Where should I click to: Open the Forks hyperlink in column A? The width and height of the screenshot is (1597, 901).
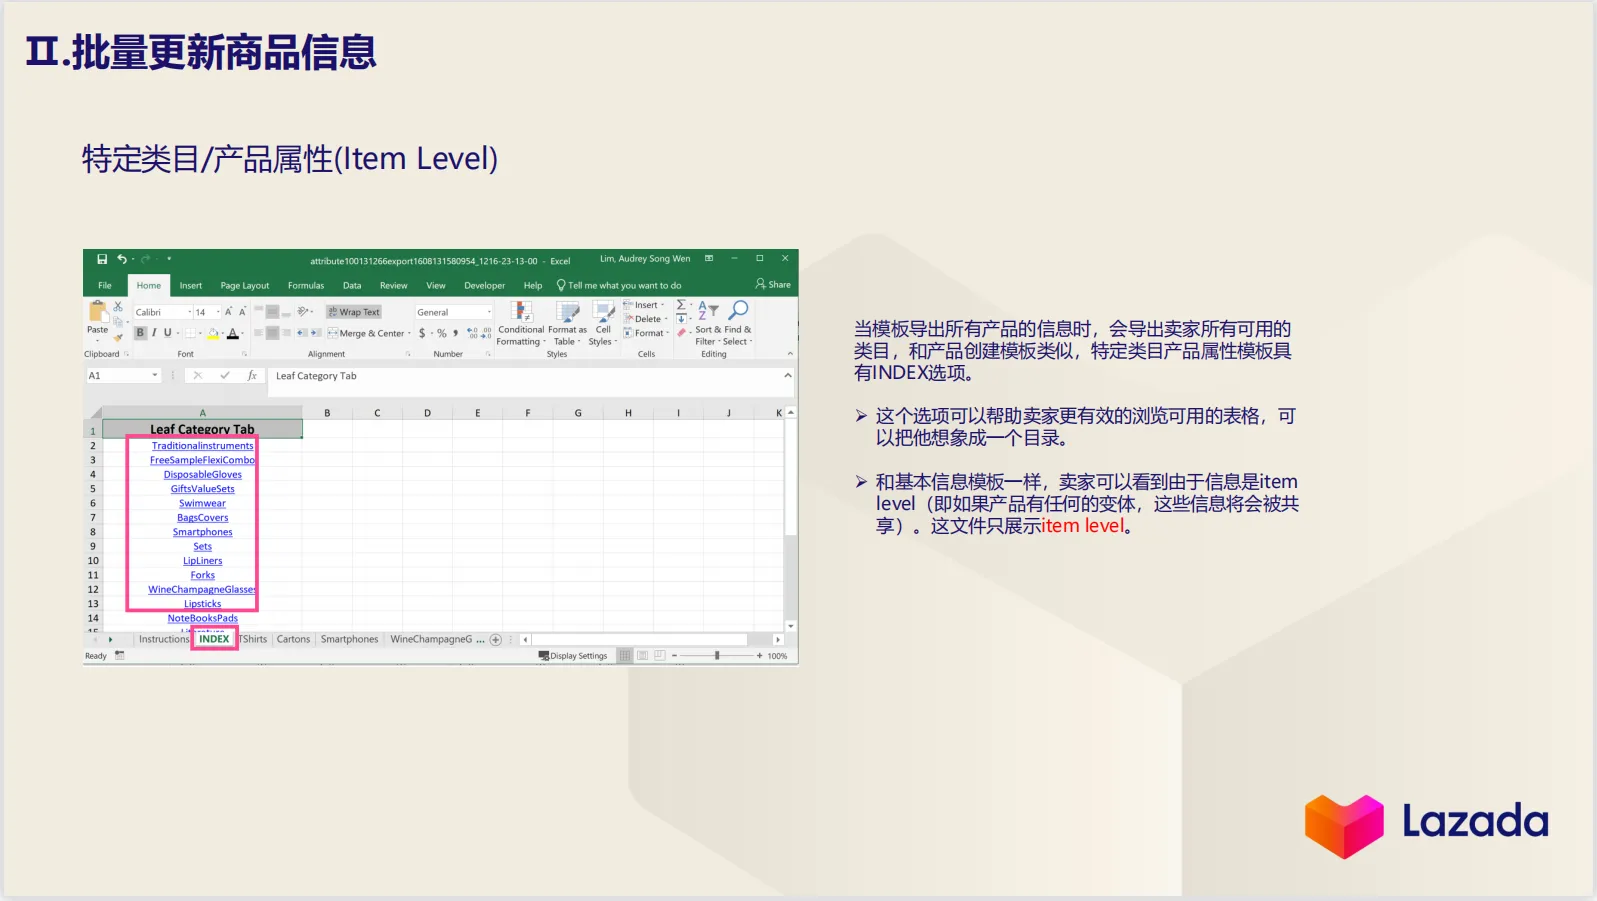coord(203,576)
